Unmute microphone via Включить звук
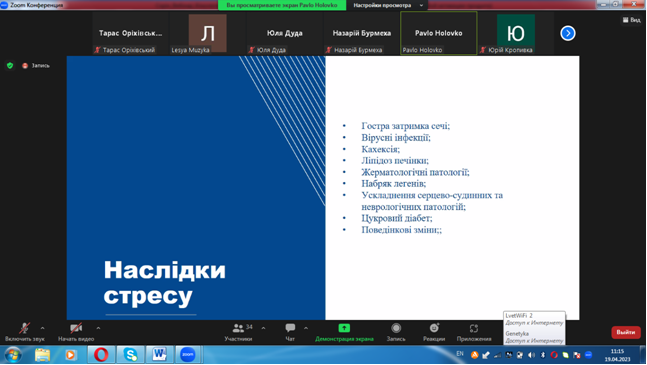Screen dimensions: 647x365 point(24,332)
